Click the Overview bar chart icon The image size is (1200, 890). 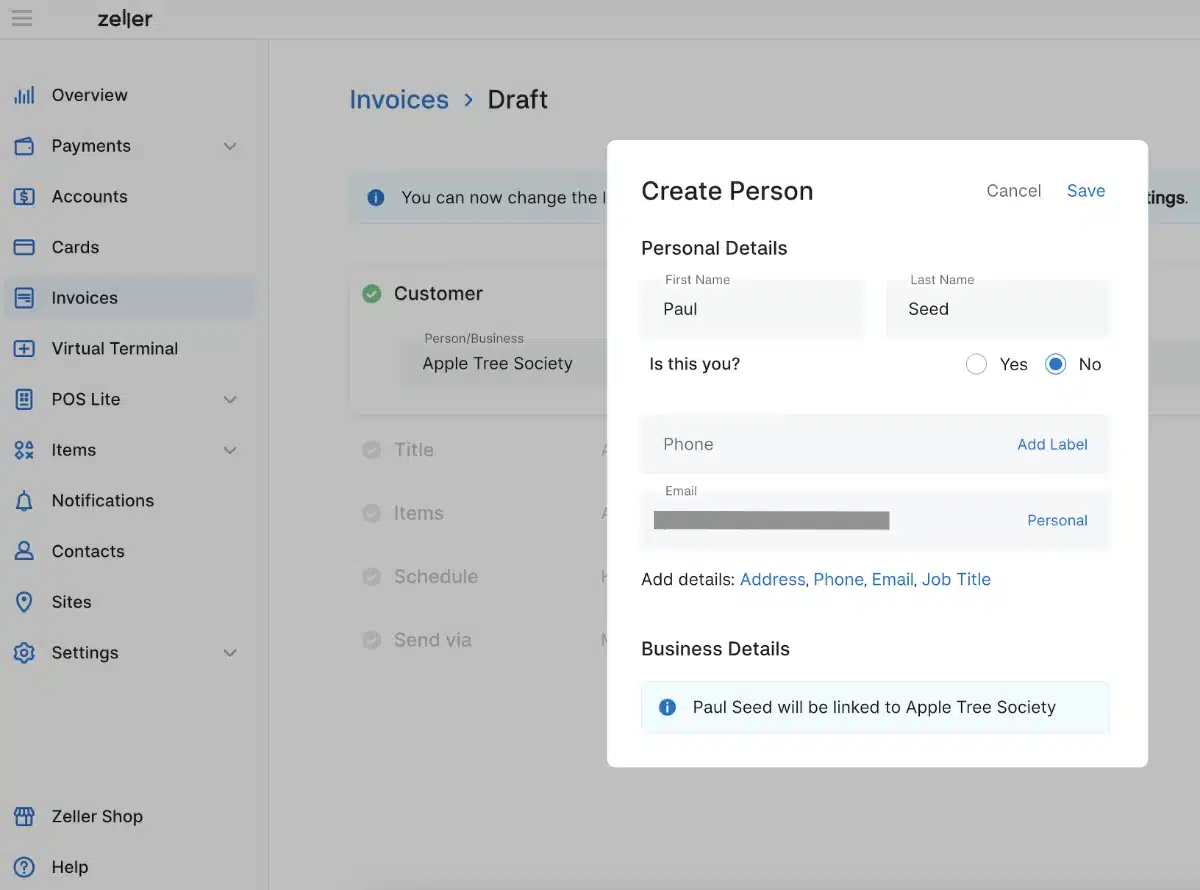click(x=24, y=95)
